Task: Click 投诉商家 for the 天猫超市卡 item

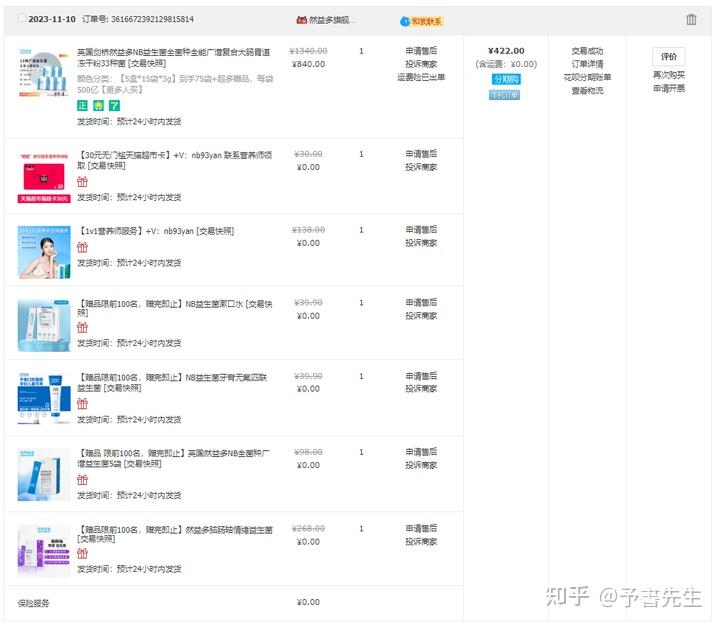Action: 421,167
